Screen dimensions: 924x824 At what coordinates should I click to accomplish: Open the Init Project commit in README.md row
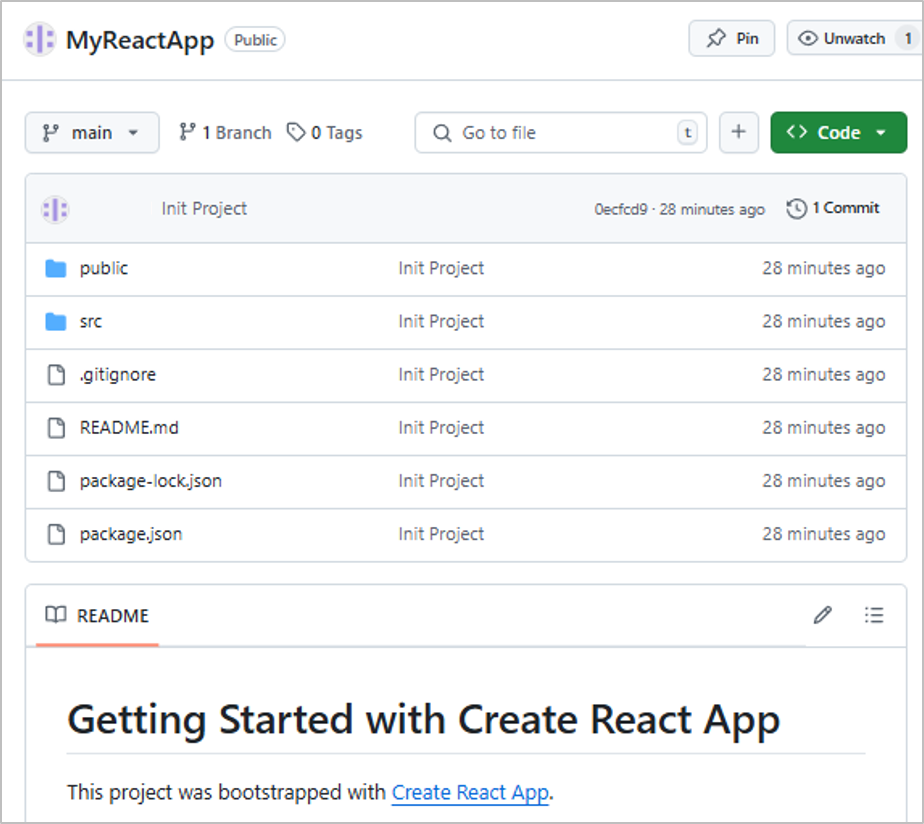point(441,427)
